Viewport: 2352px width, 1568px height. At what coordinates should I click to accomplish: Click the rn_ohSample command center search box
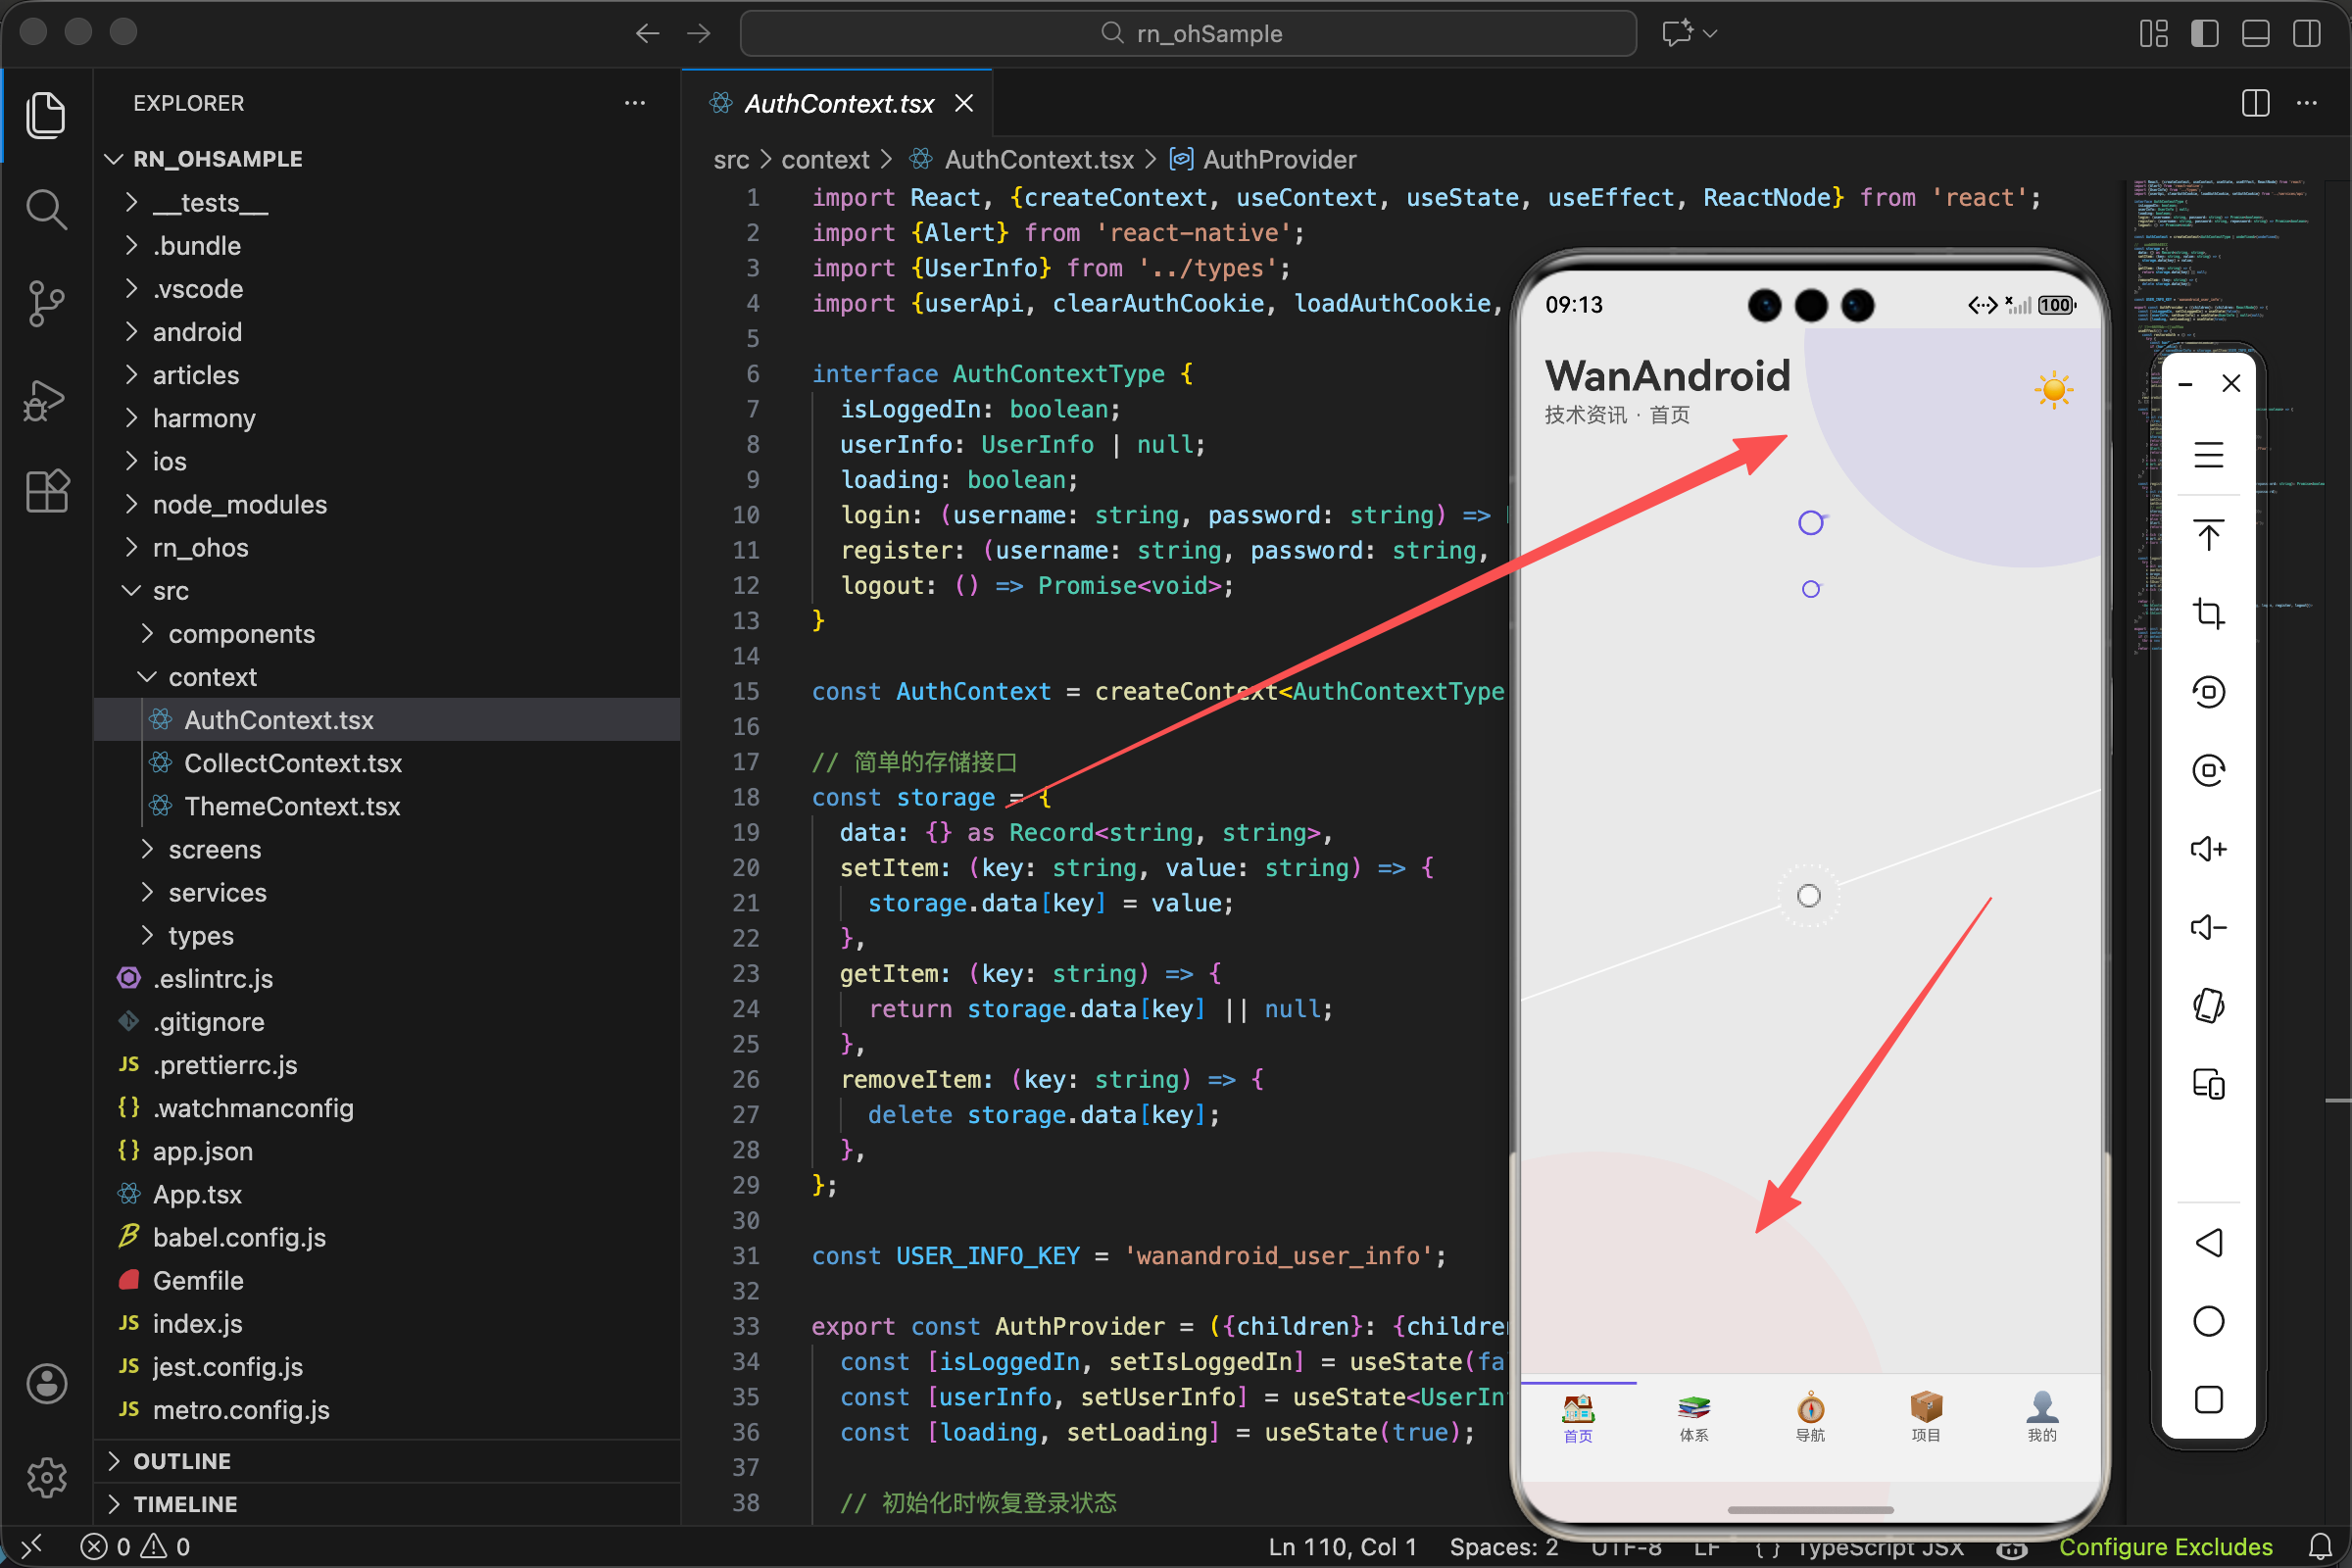pos(1188,33)
